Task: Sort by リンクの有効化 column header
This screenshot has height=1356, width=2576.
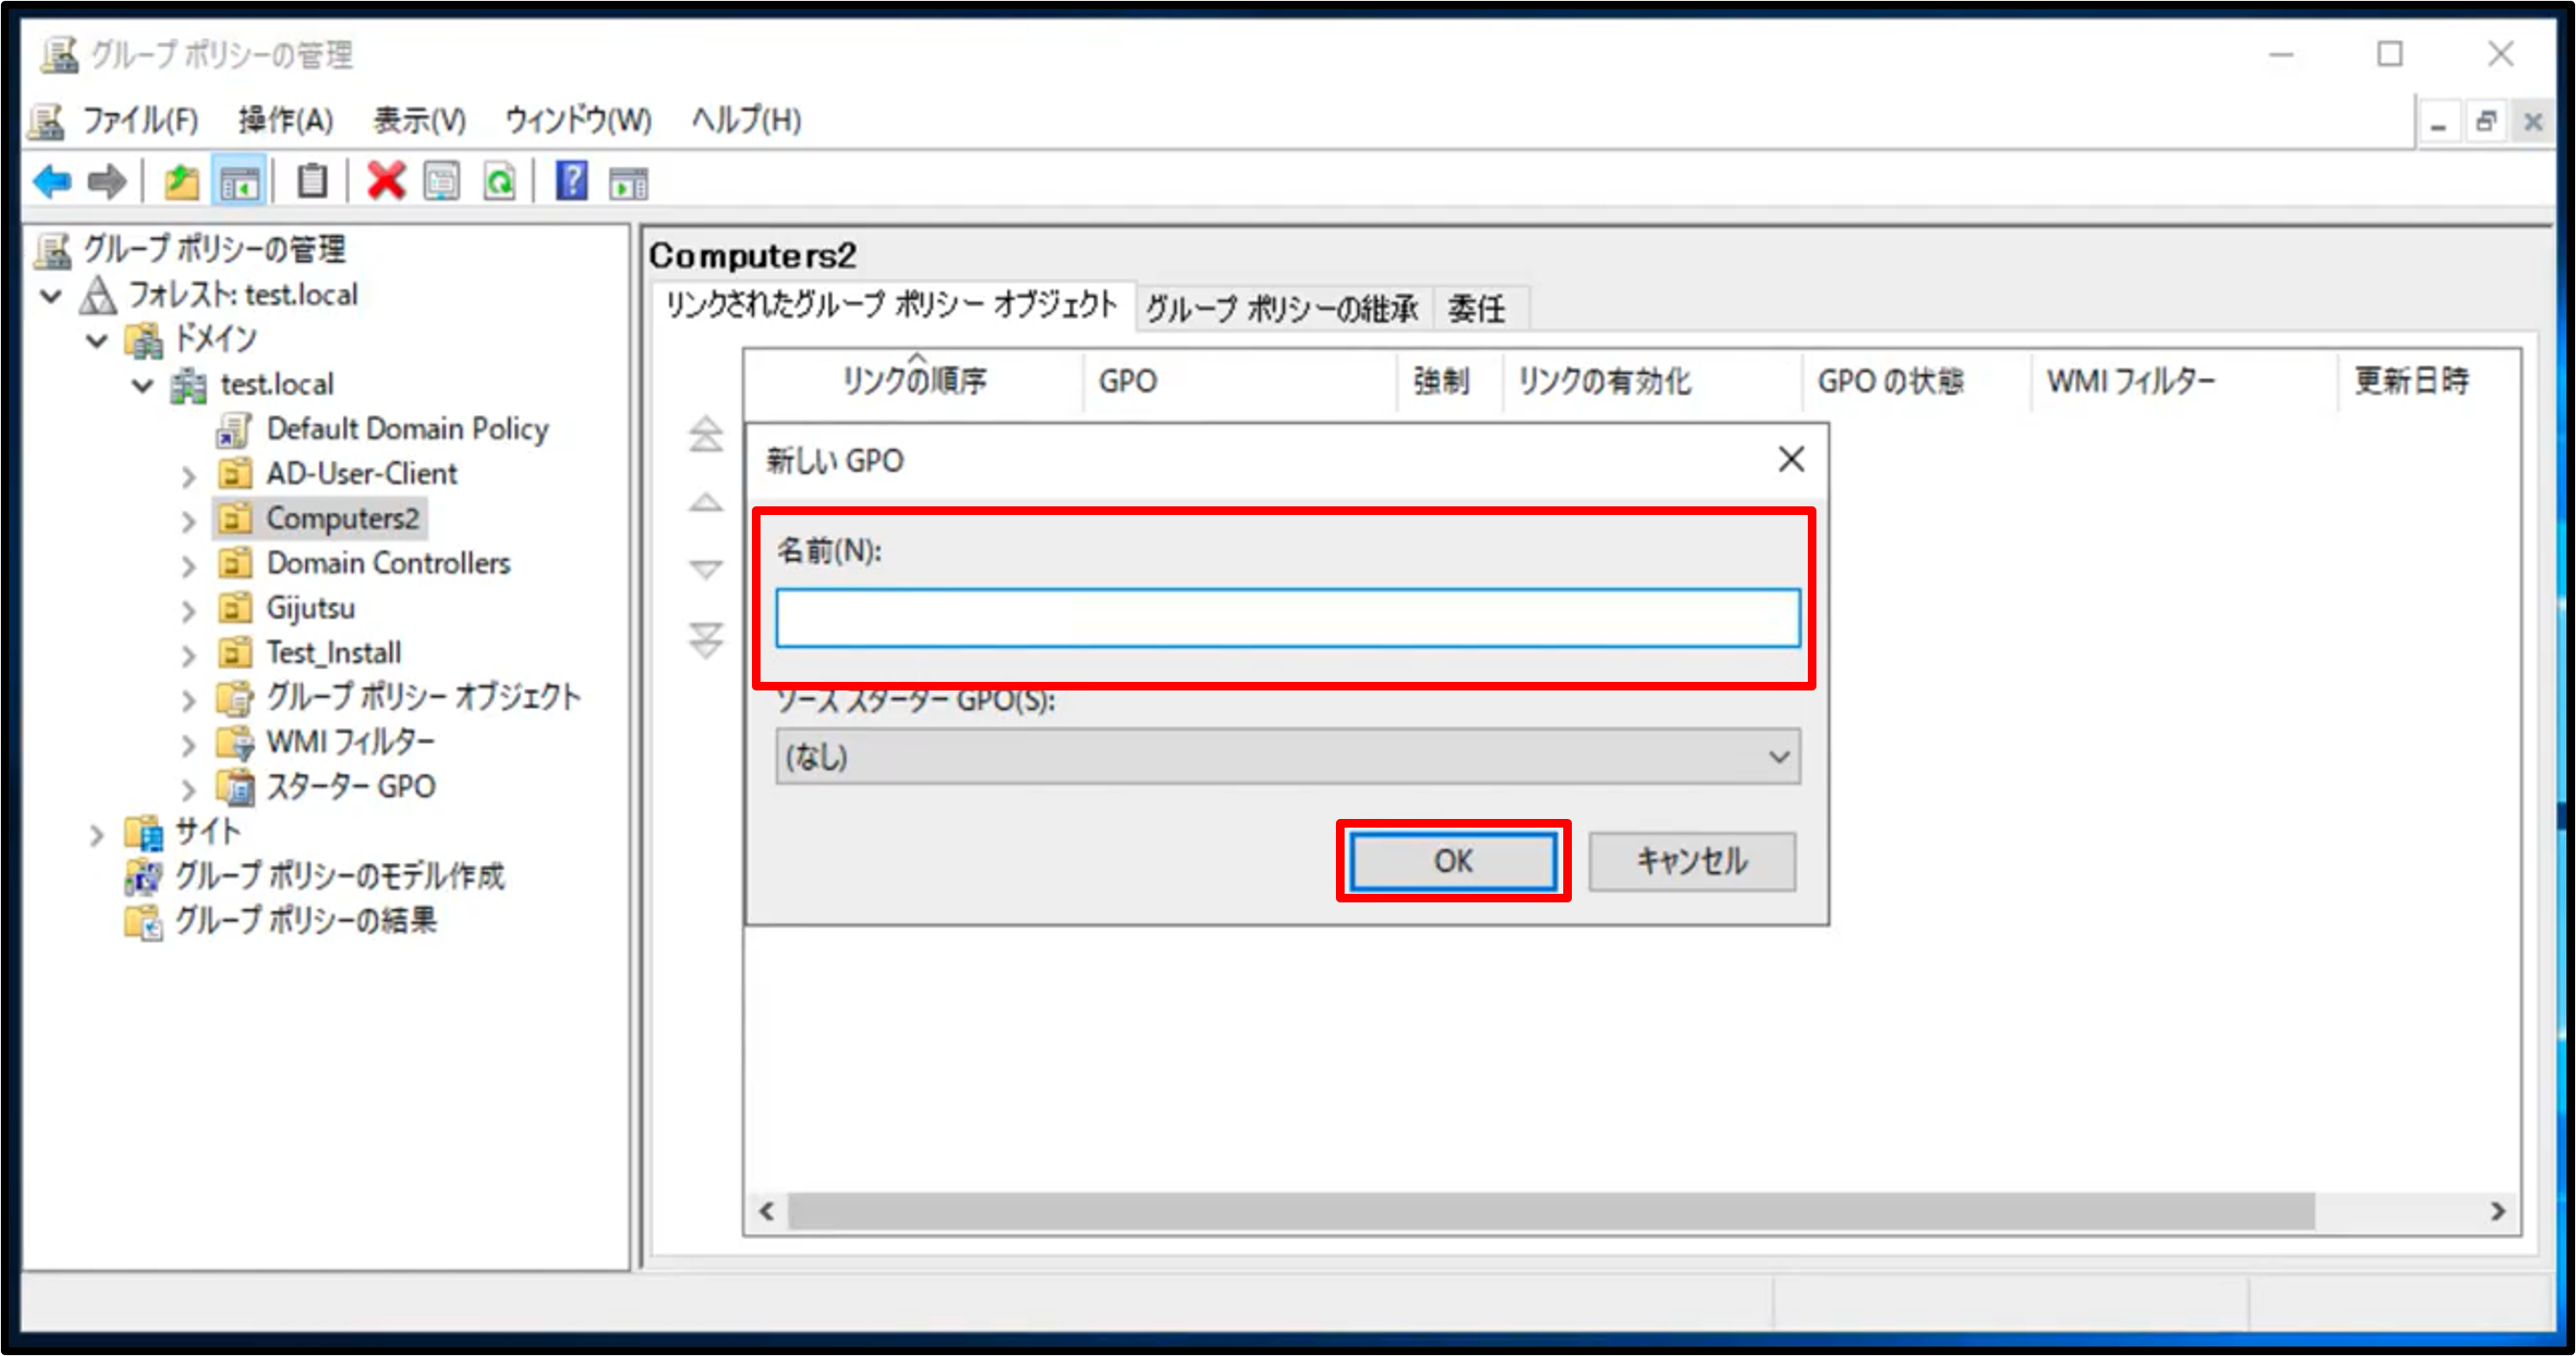Action: click(1652, 381)
